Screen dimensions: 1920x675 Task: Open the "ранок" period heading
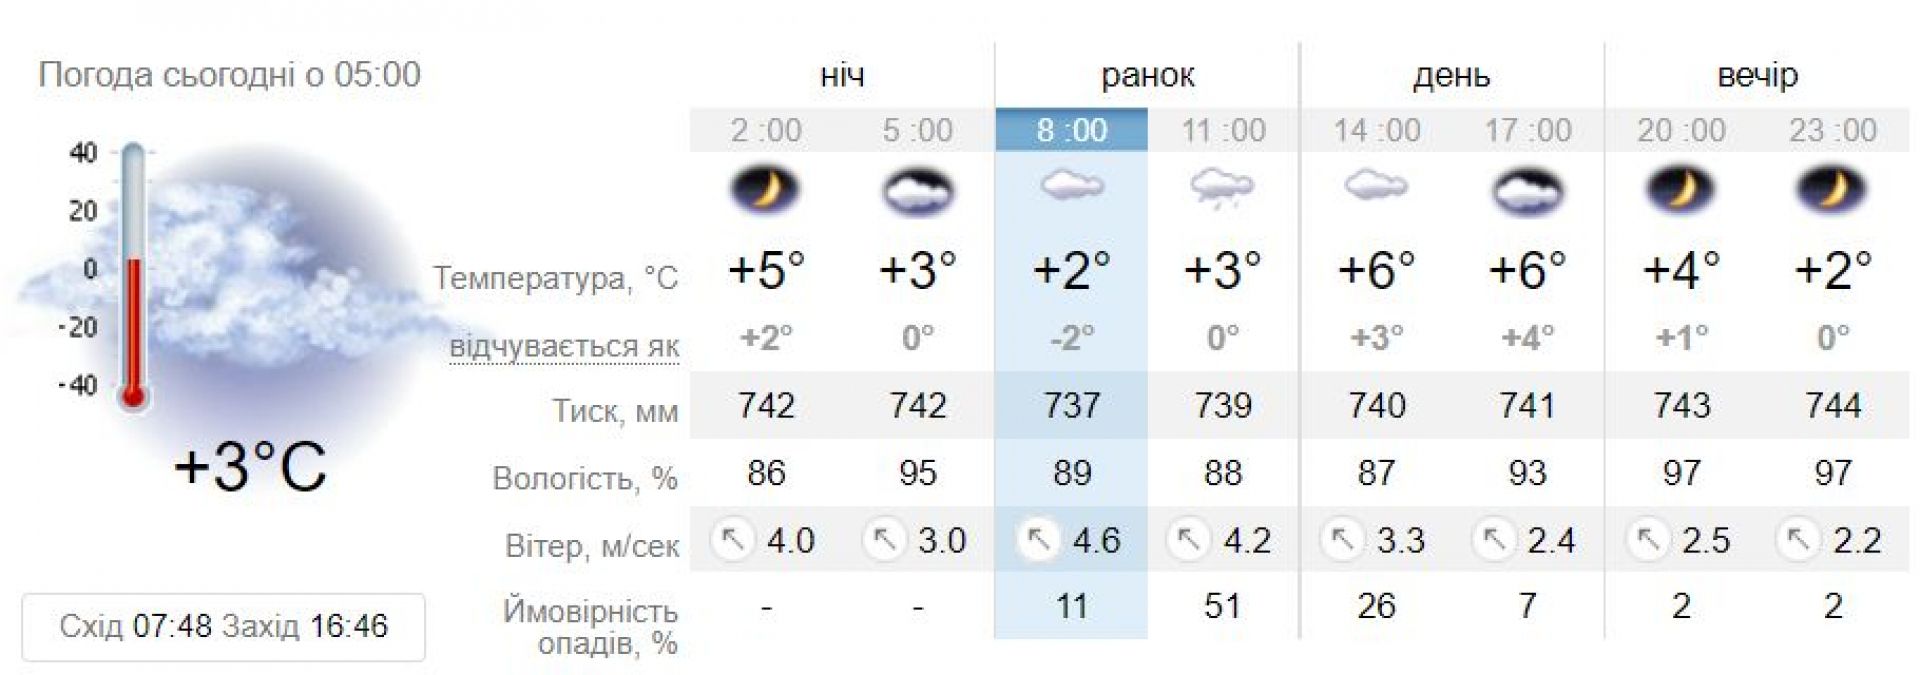click(x=1147, y=75)
